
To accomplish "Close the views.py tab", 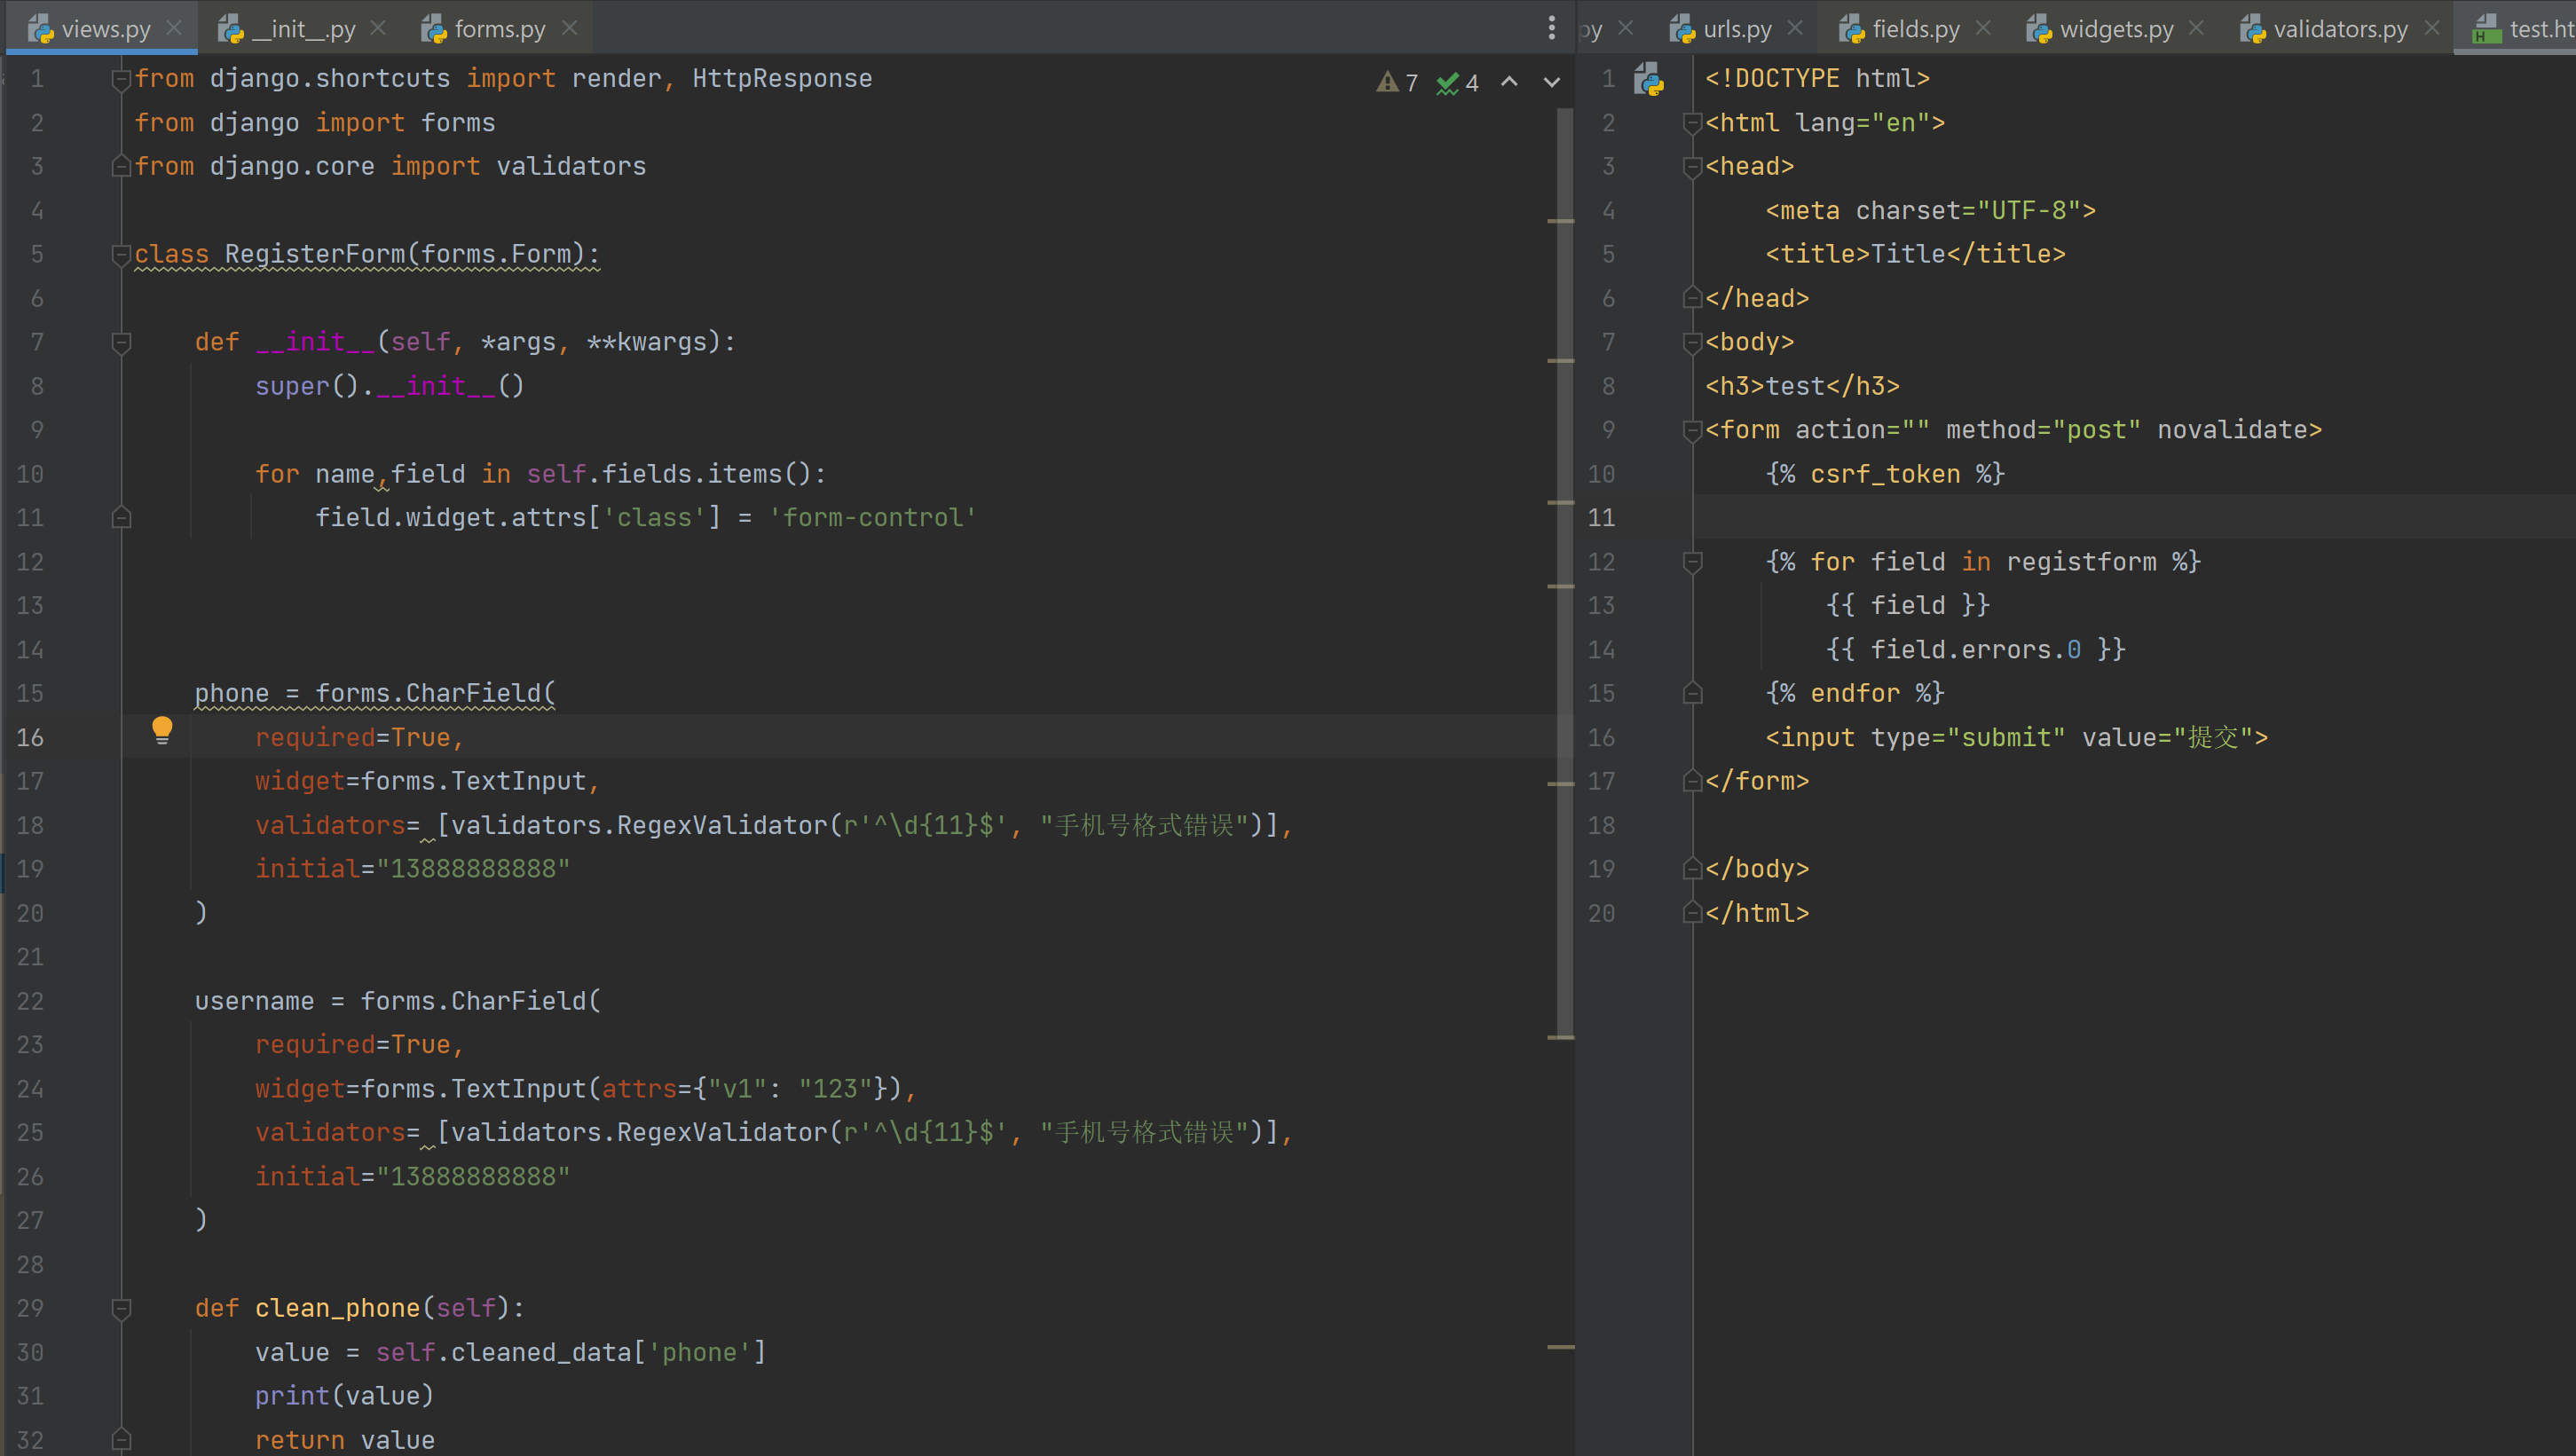I will [174, 28].
